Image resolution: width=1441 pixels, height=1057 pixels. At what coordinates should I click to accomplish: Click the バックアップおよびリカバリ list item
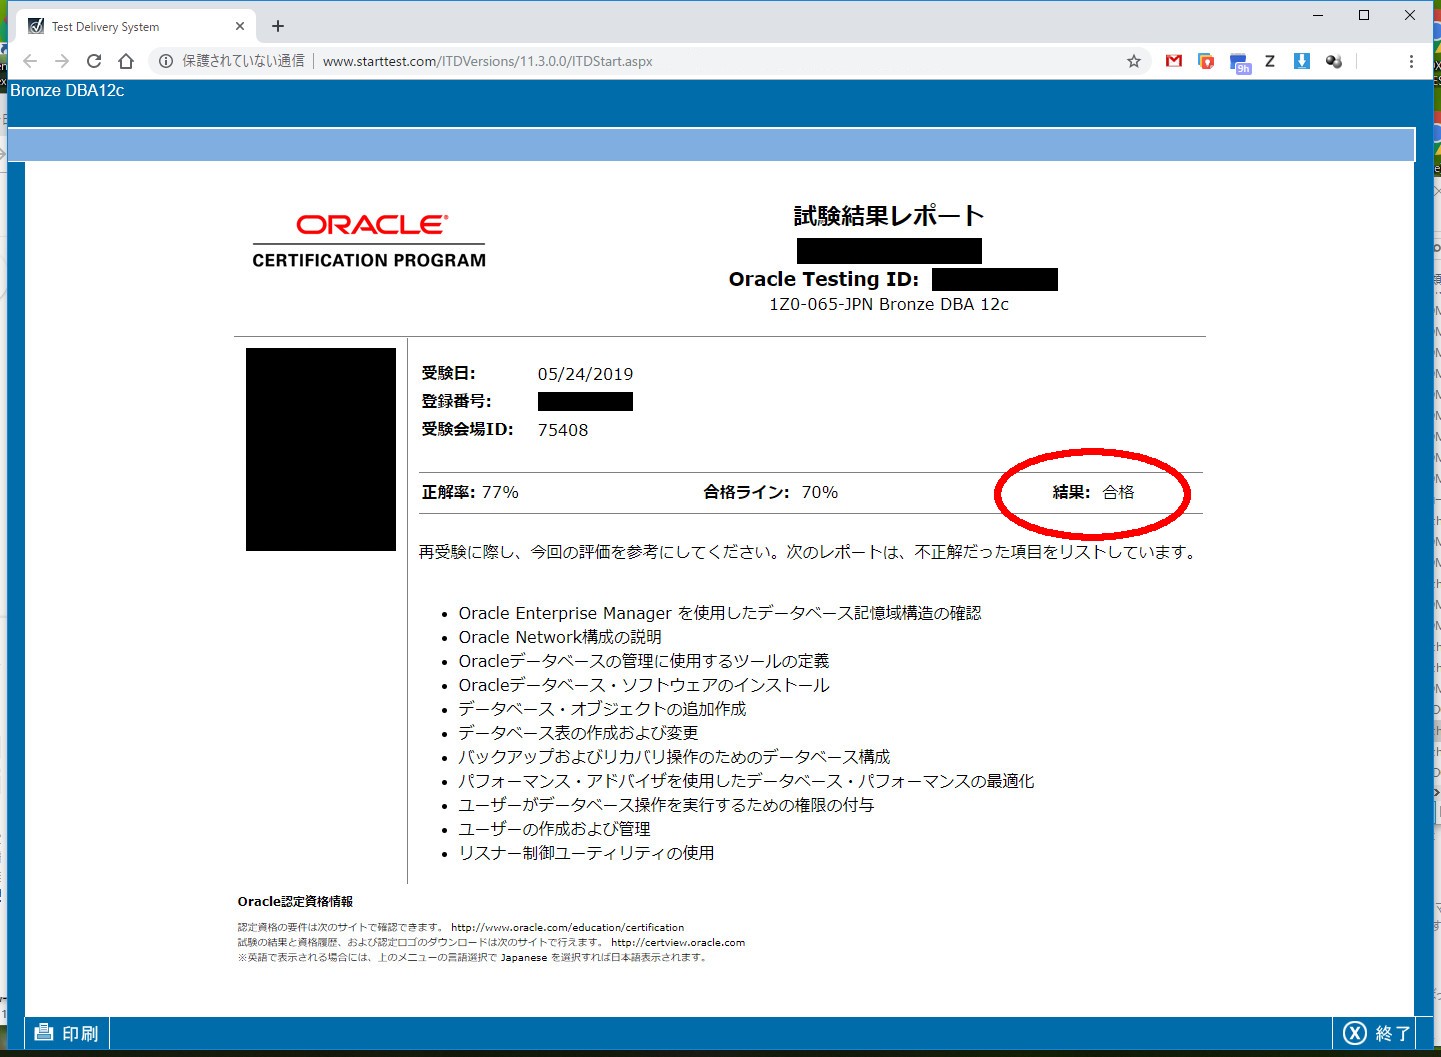click(x=674, y=757)
